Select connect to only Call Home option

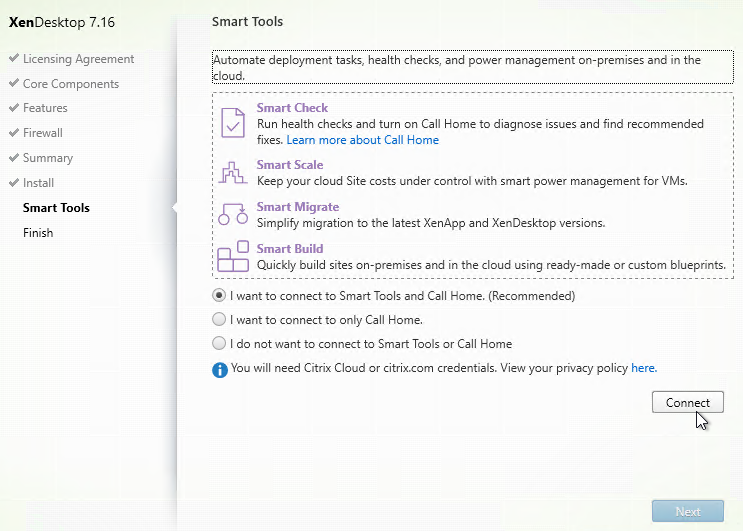point(219,319)
